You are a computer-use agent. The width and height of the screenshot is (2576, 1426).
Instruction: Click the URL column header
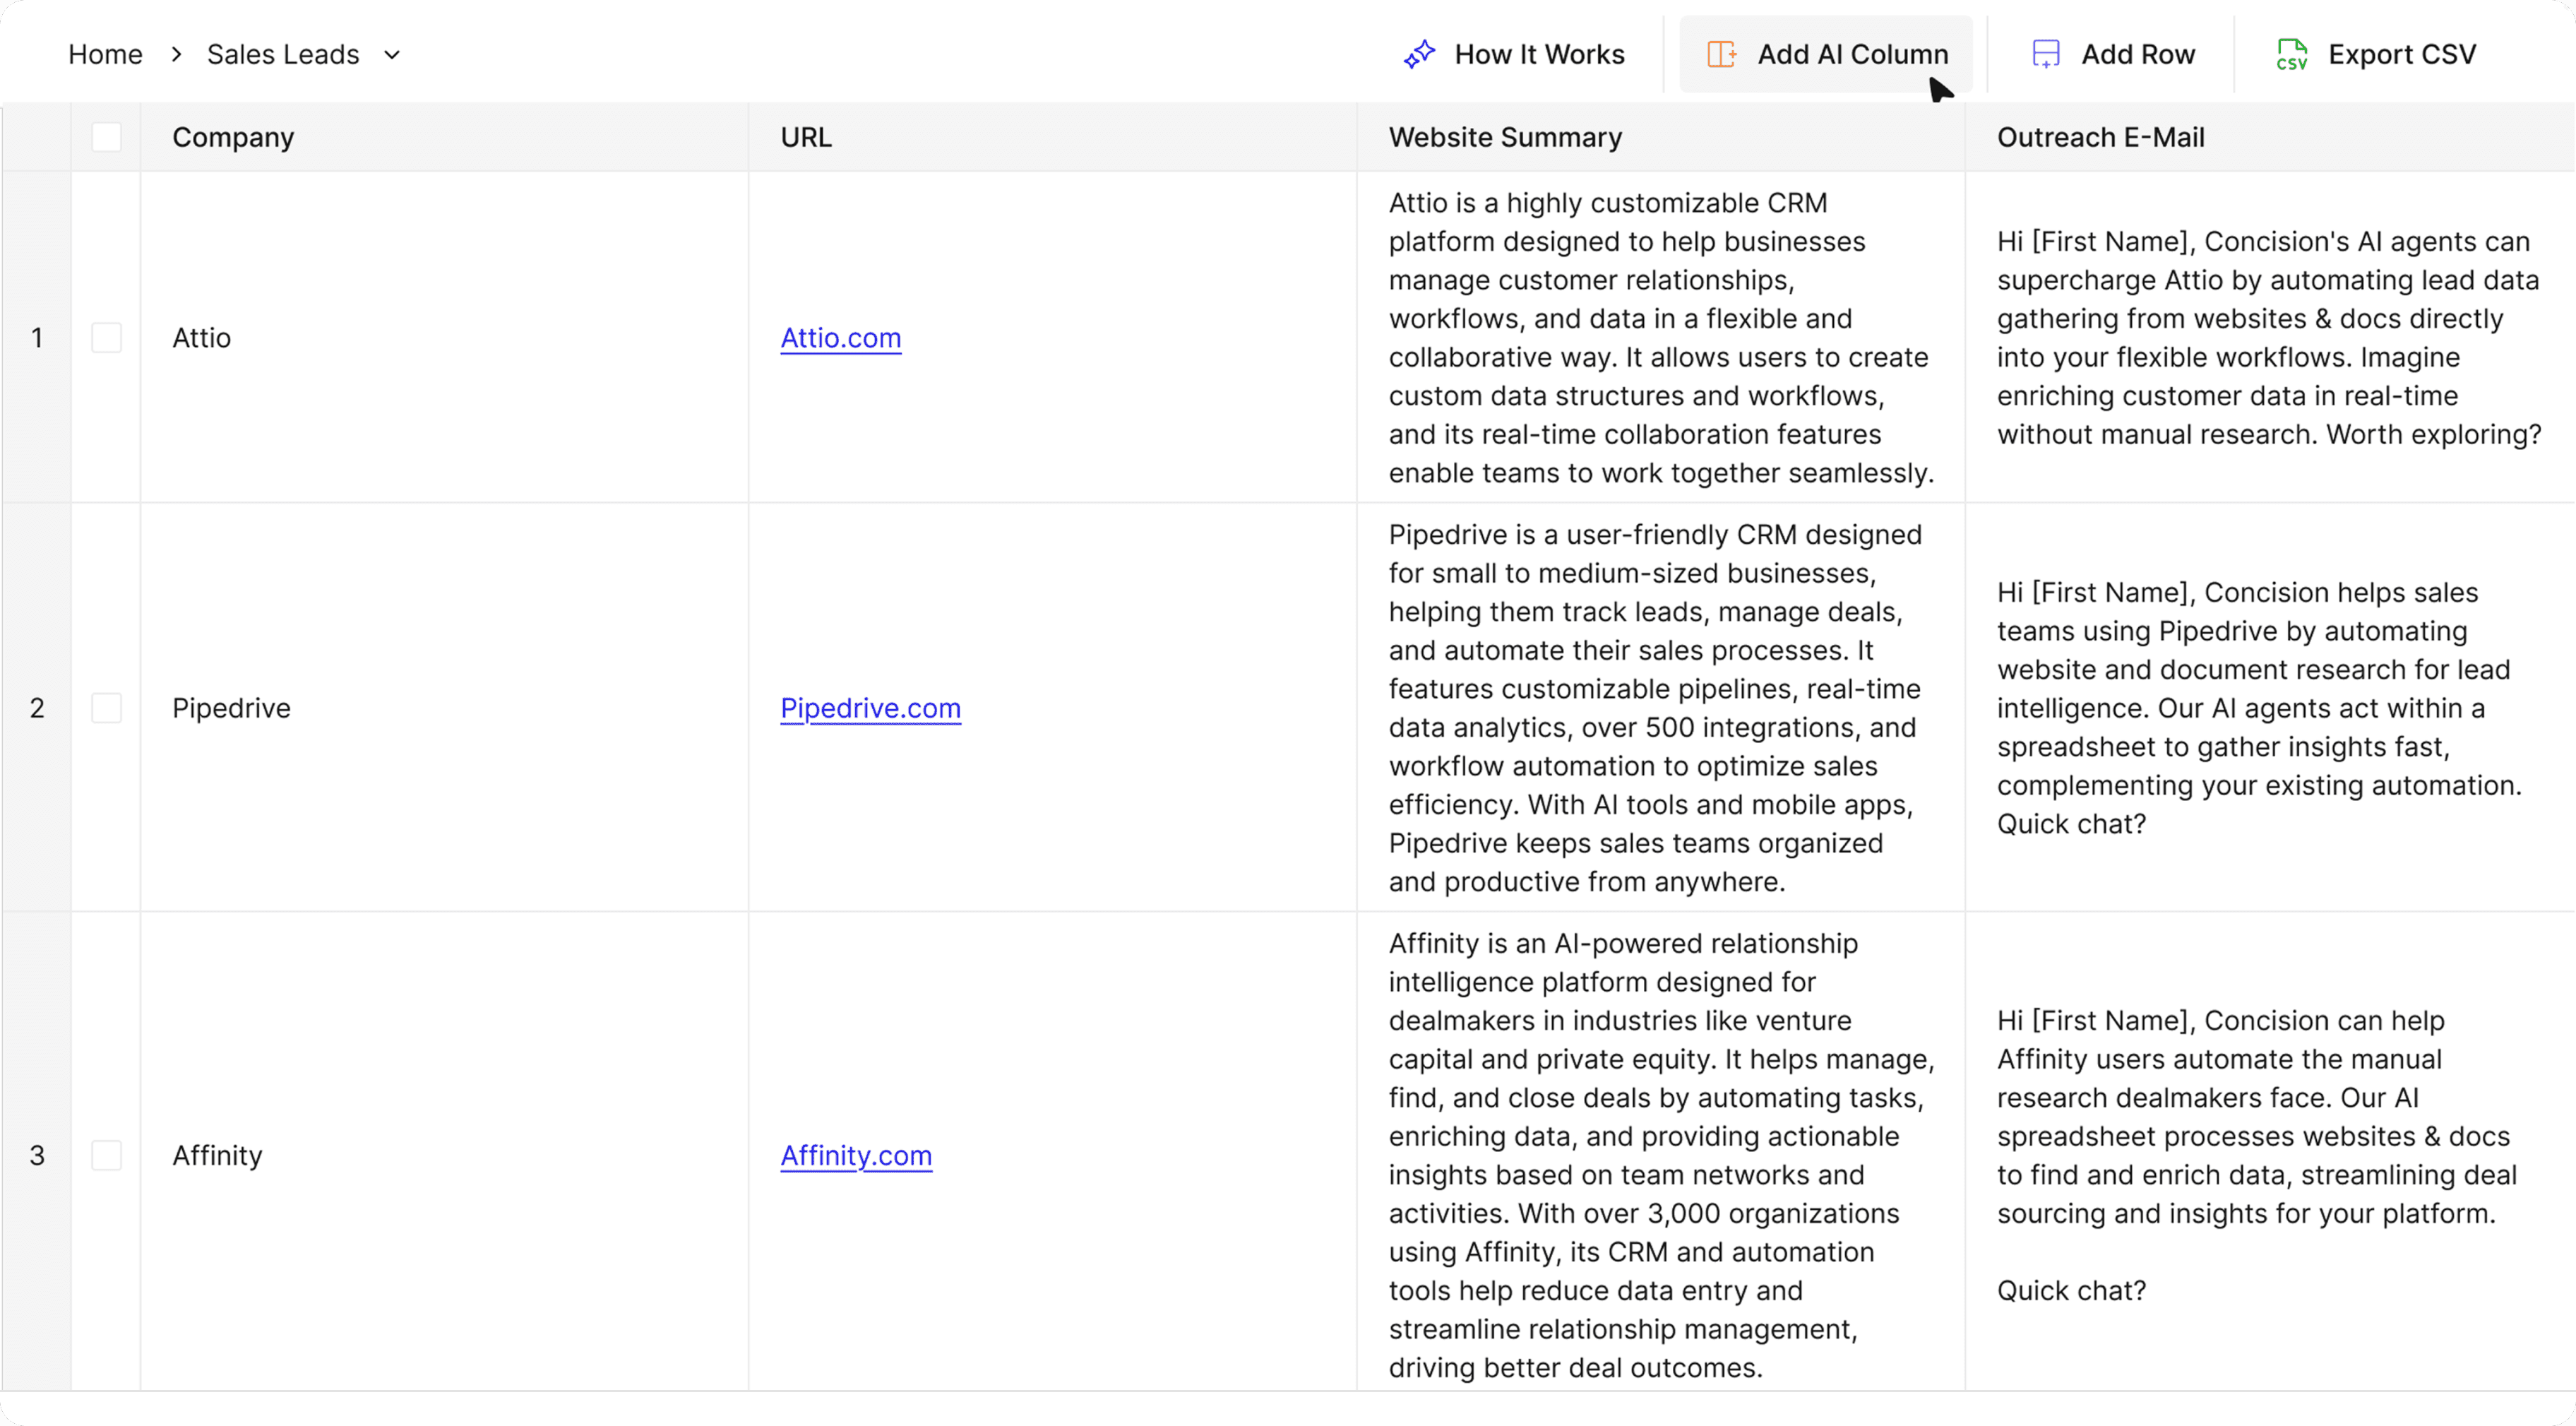[x=1052, y=137]
